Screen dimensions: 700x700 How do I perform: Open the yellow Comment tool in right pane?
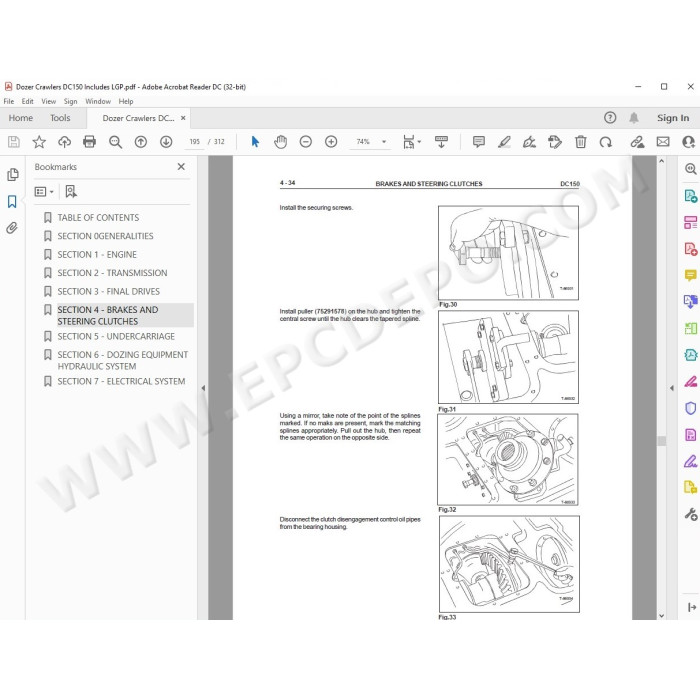(690, 275)
